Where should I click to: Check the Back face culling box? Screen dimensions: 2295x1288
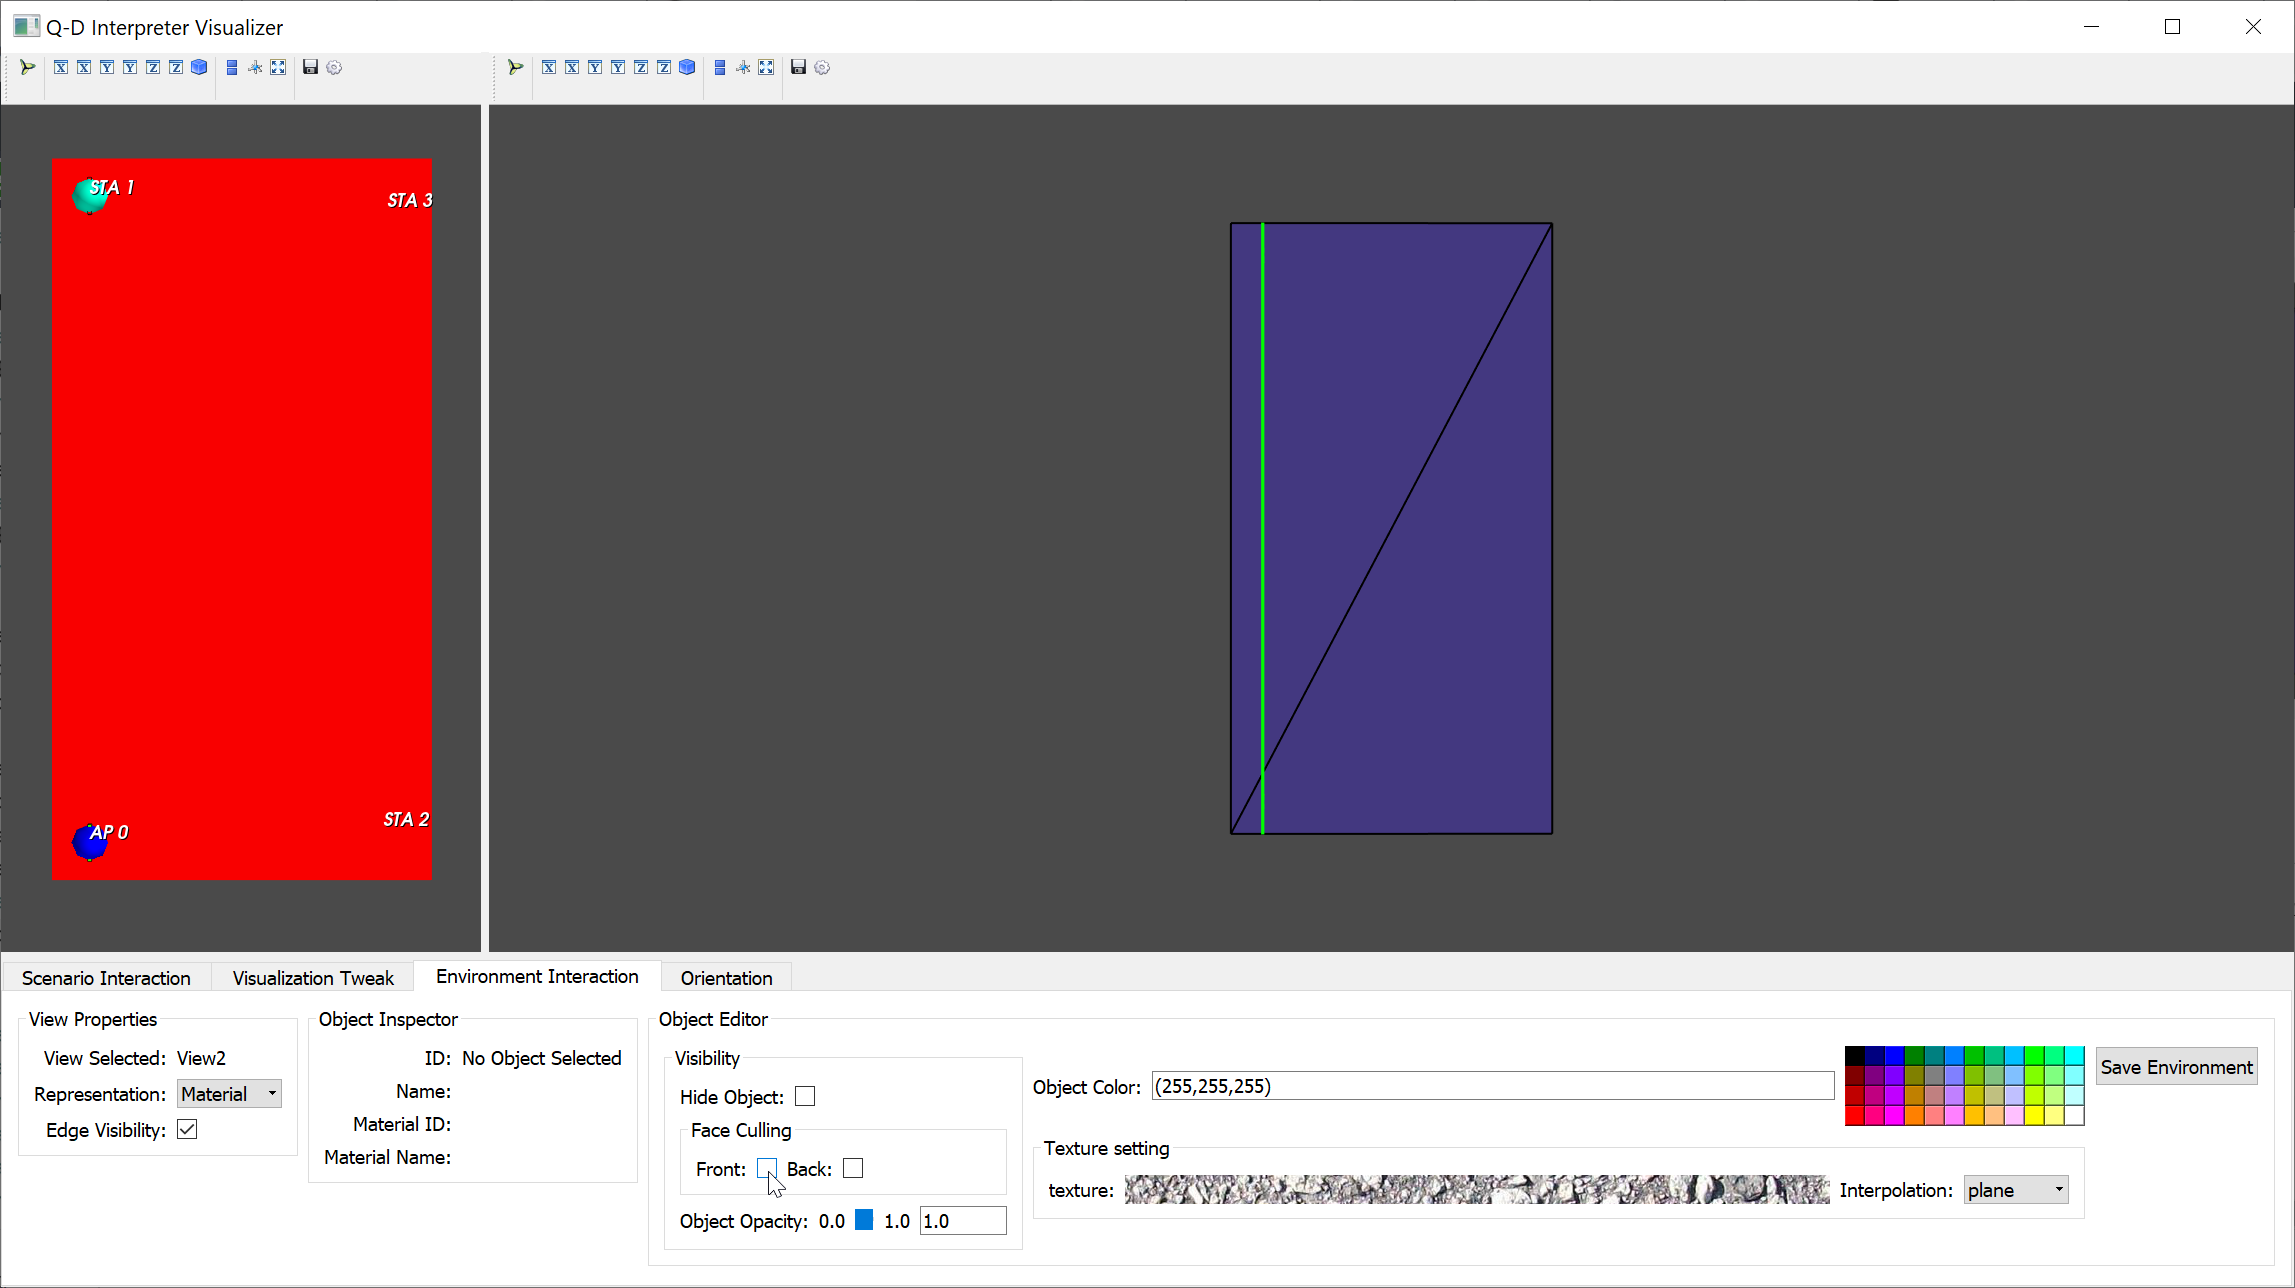click(x=853, y=1168)
